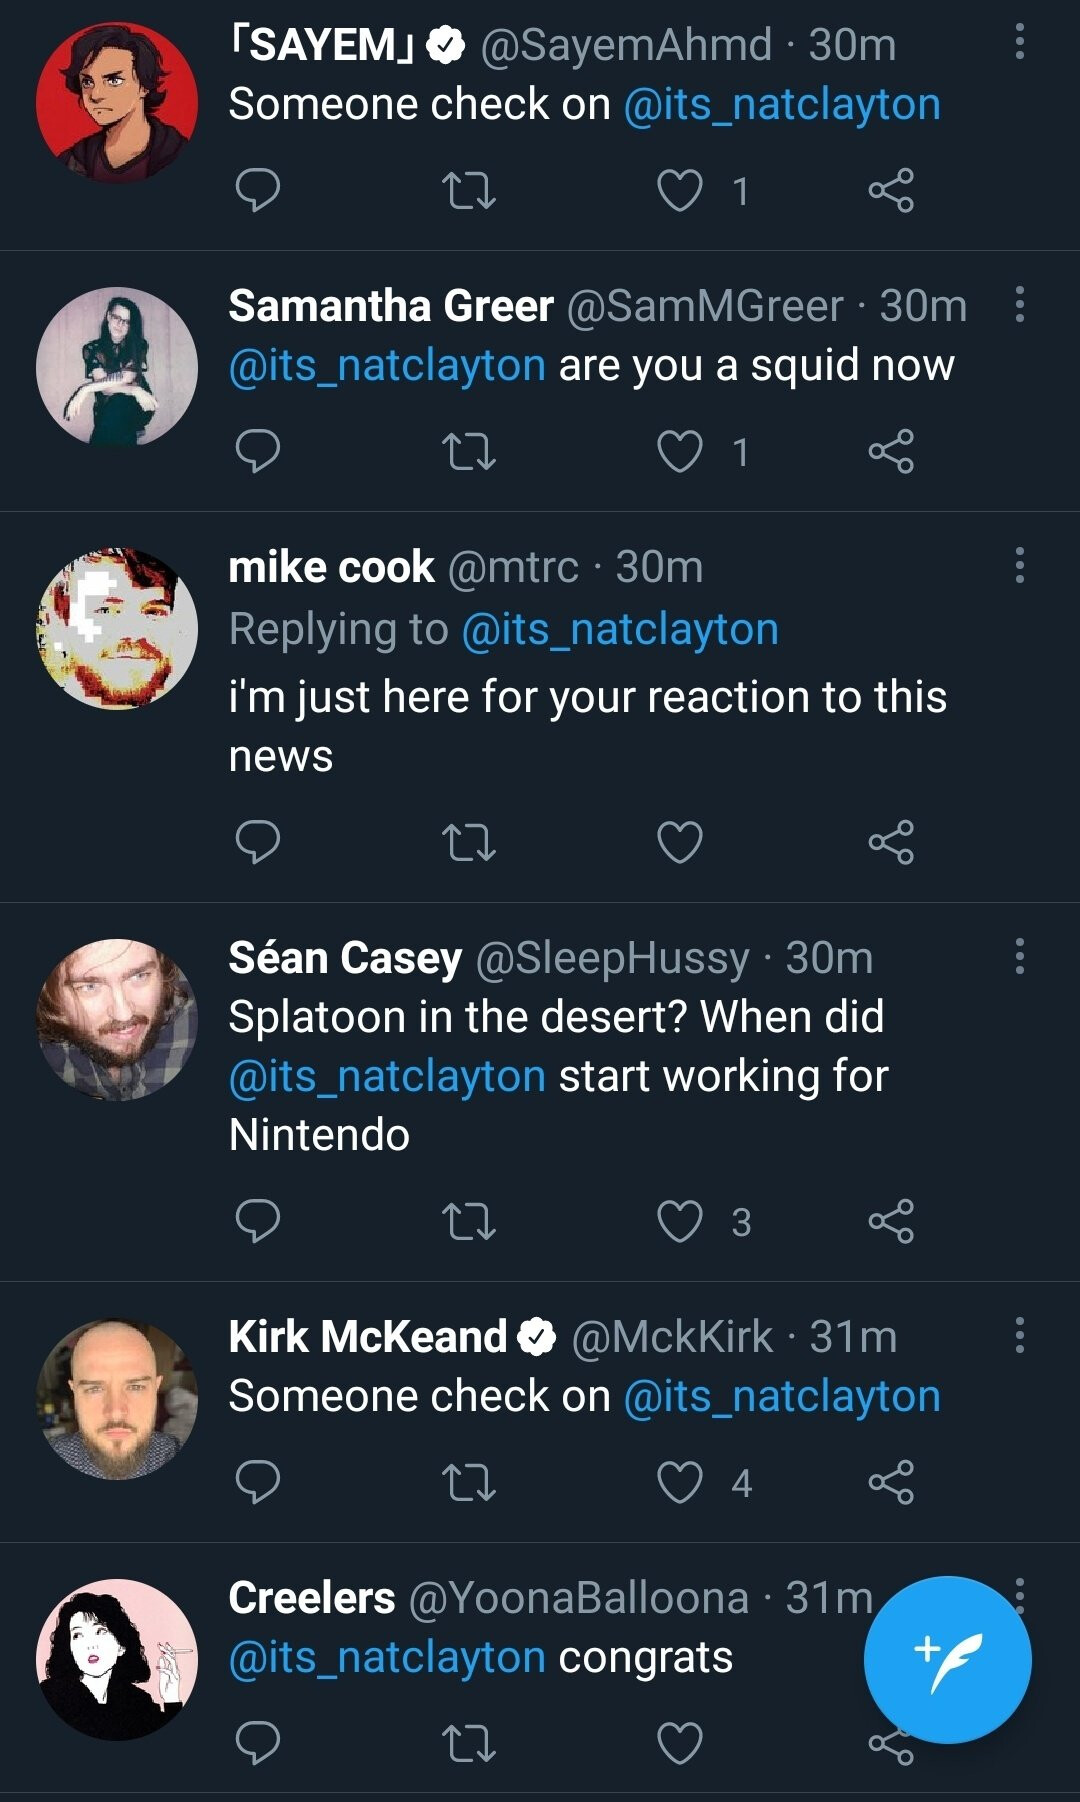Expand overflow menu on Séan Casey's tweet
The width and height of the screenshot is (1080, 1802).
point(1019,956)
